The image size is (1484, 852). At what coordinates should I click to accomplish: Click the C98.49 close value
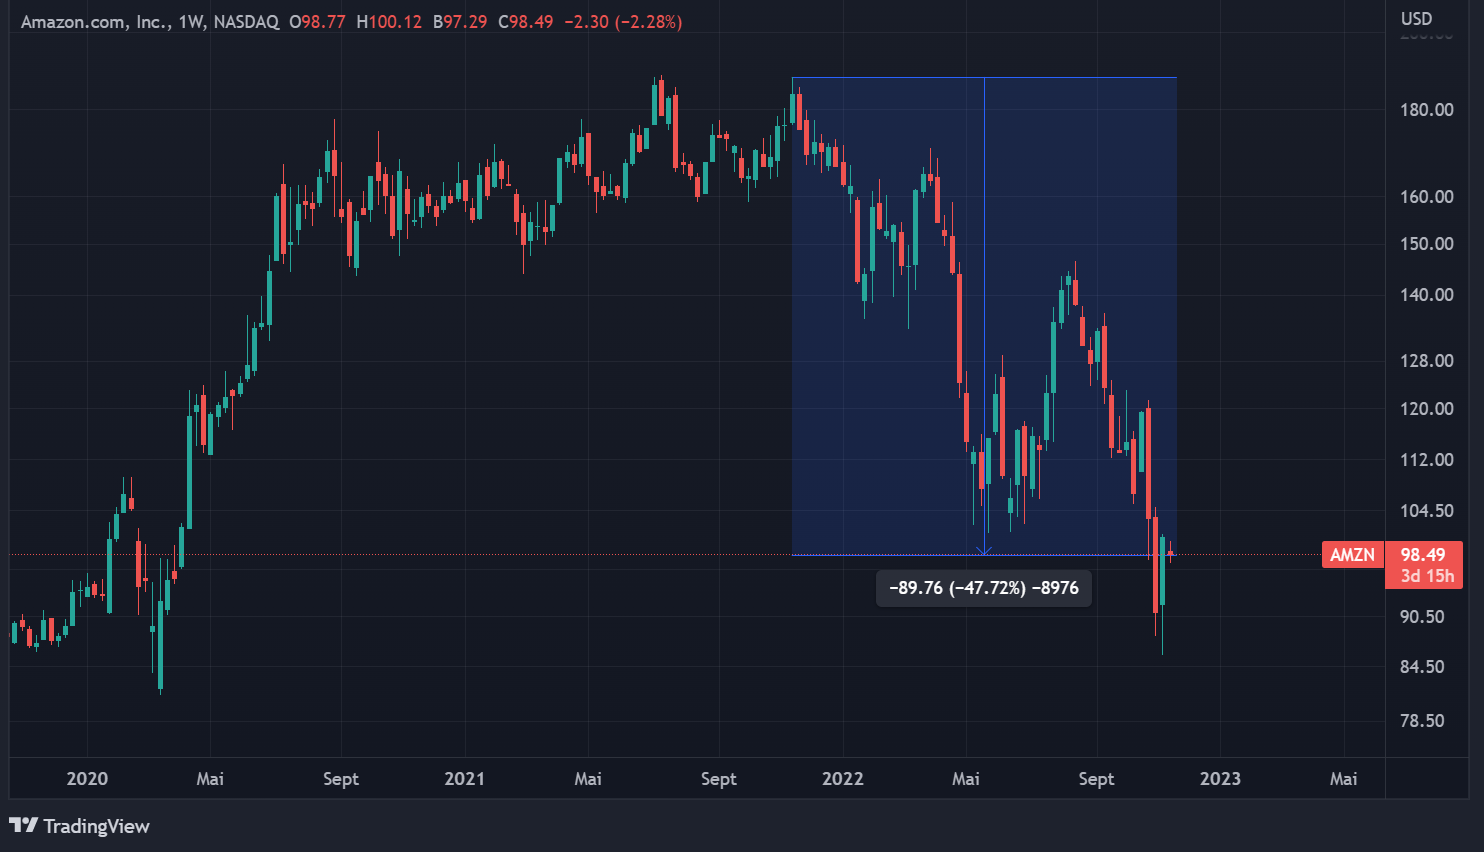[x=526, y=22]
